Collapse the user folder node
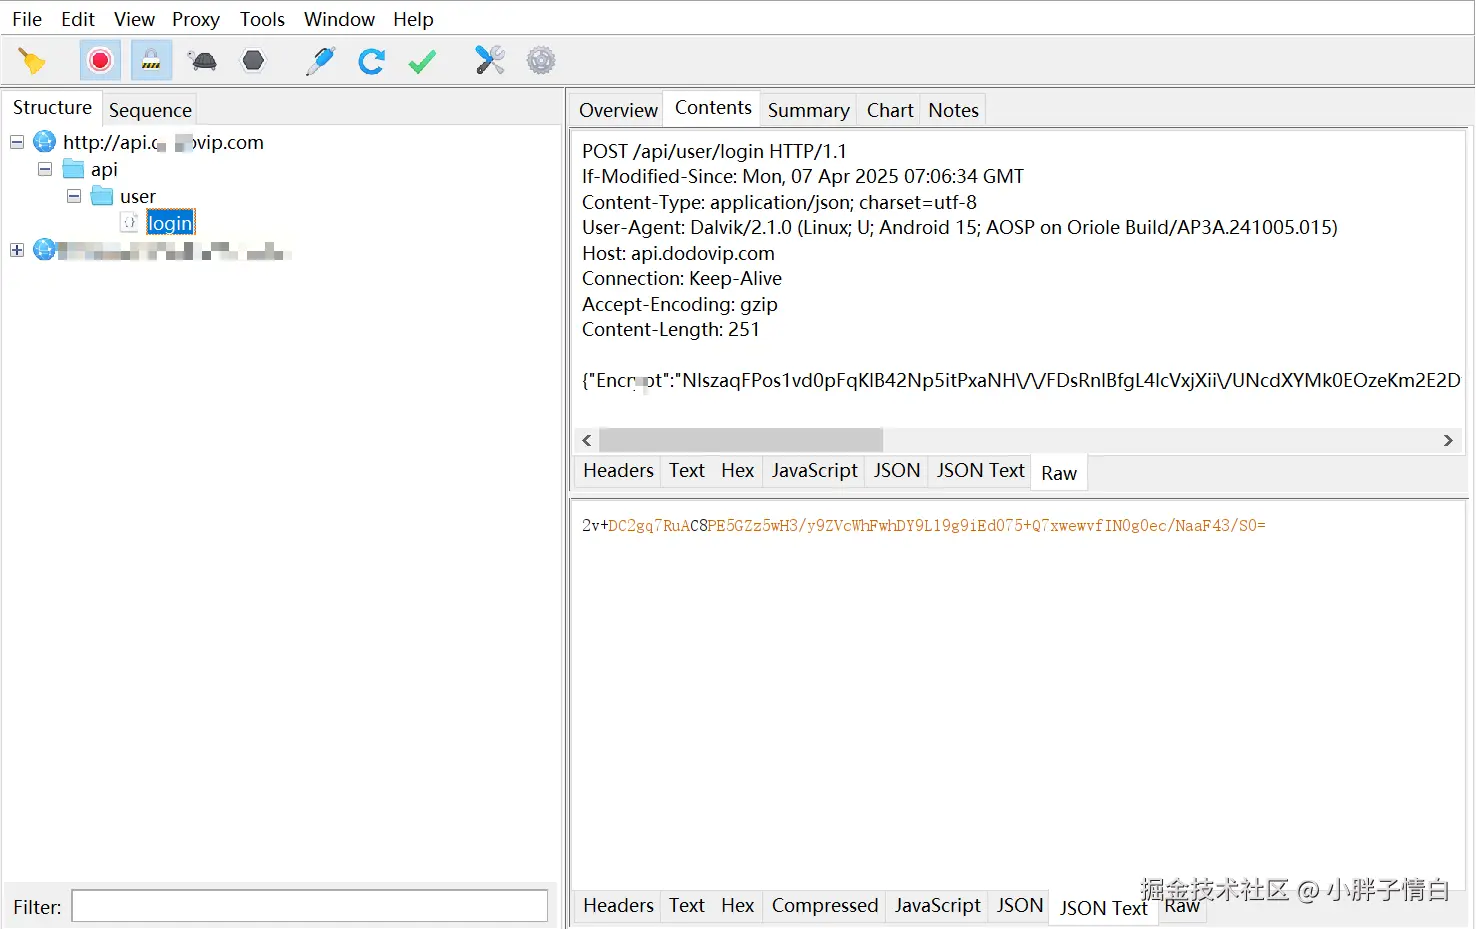This screenshot has height=929, width=1476. click(x=74, y=196)
